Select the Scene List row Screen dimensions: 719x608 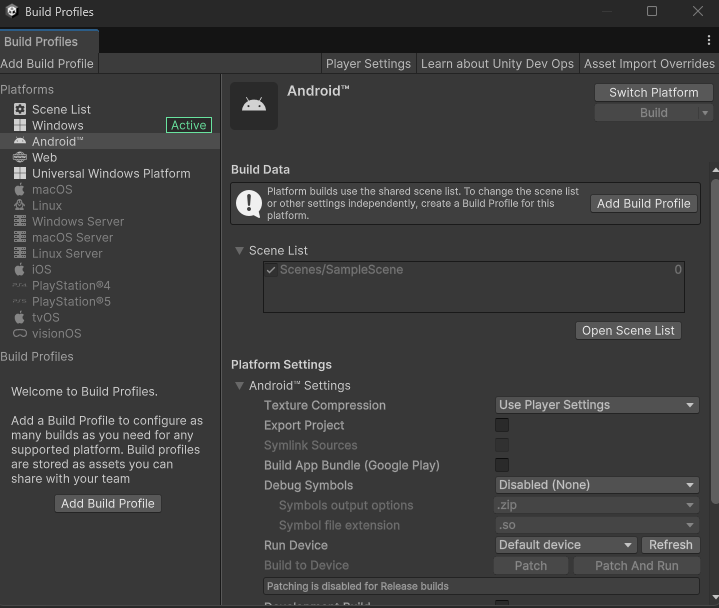click(110, 109)
